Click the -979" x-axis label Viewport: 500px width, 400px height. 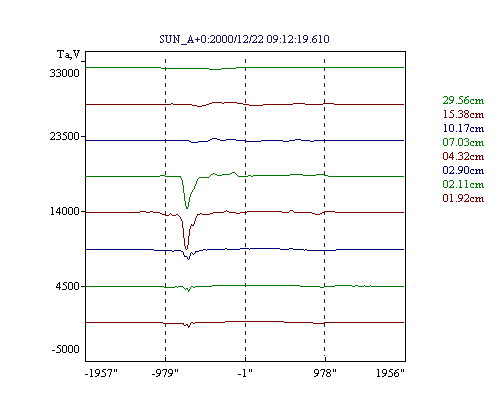tap(165, 373)
